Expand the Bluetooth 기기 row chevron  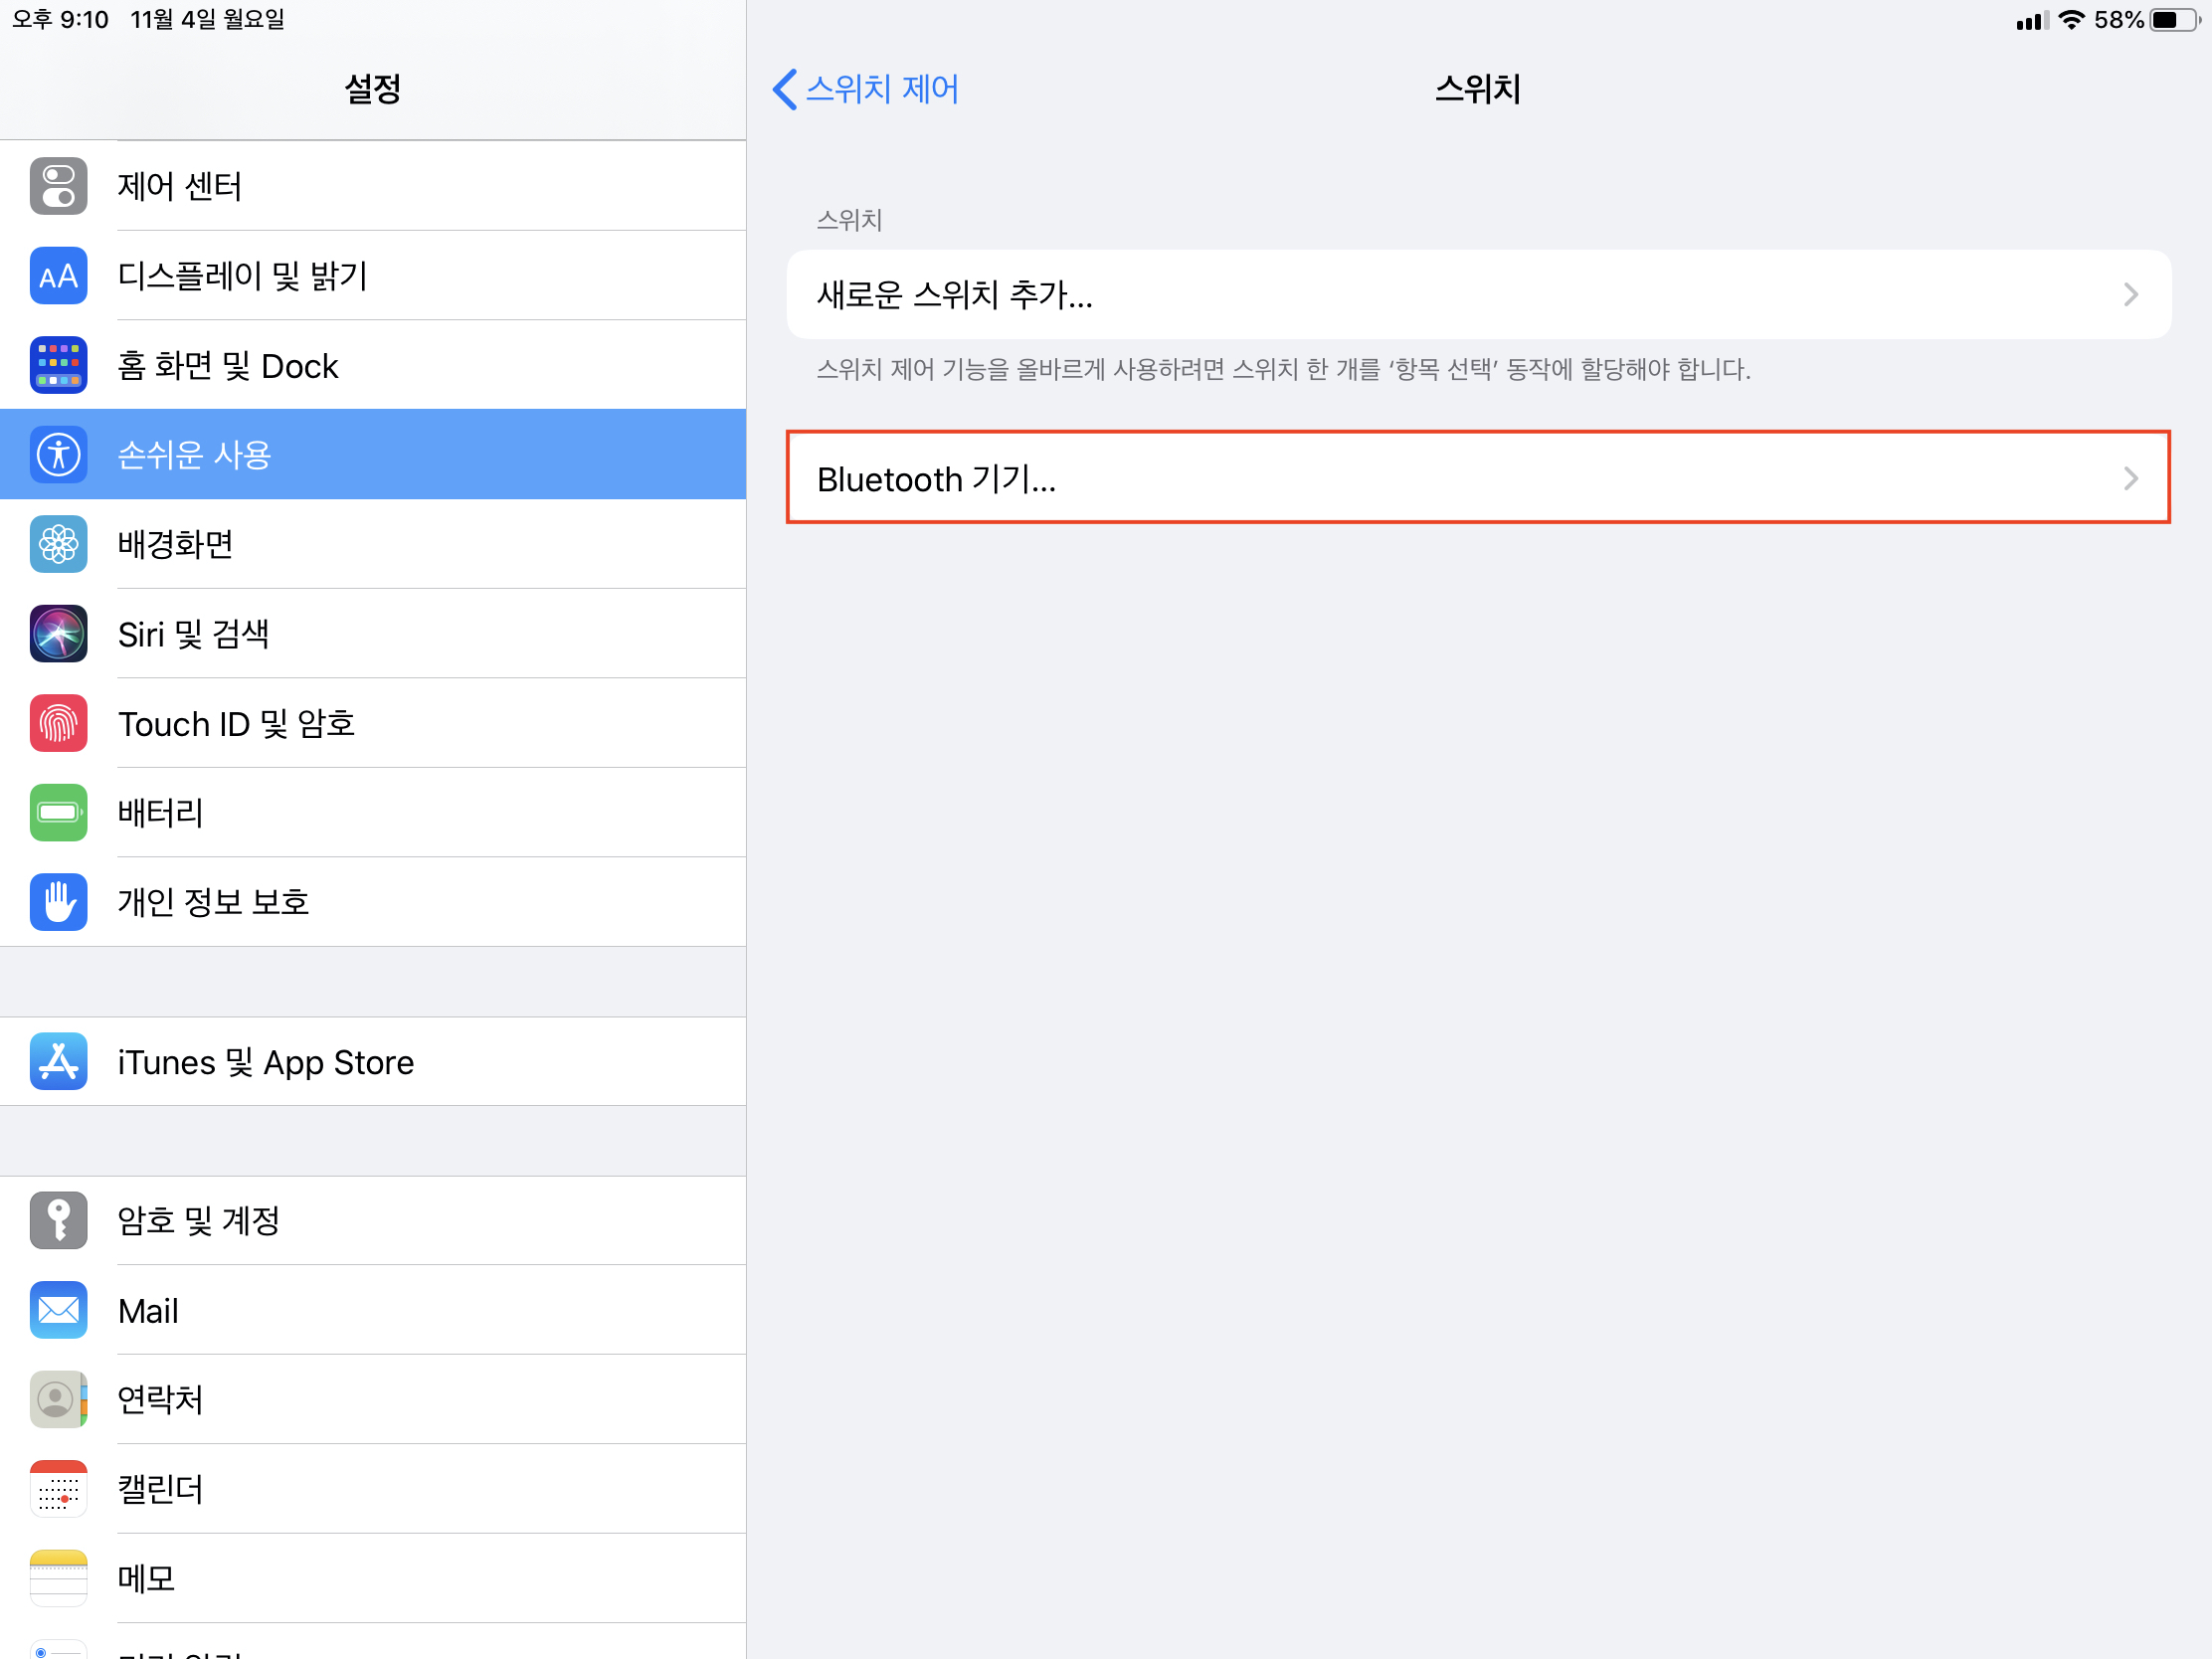click(x=2130, y=479)
